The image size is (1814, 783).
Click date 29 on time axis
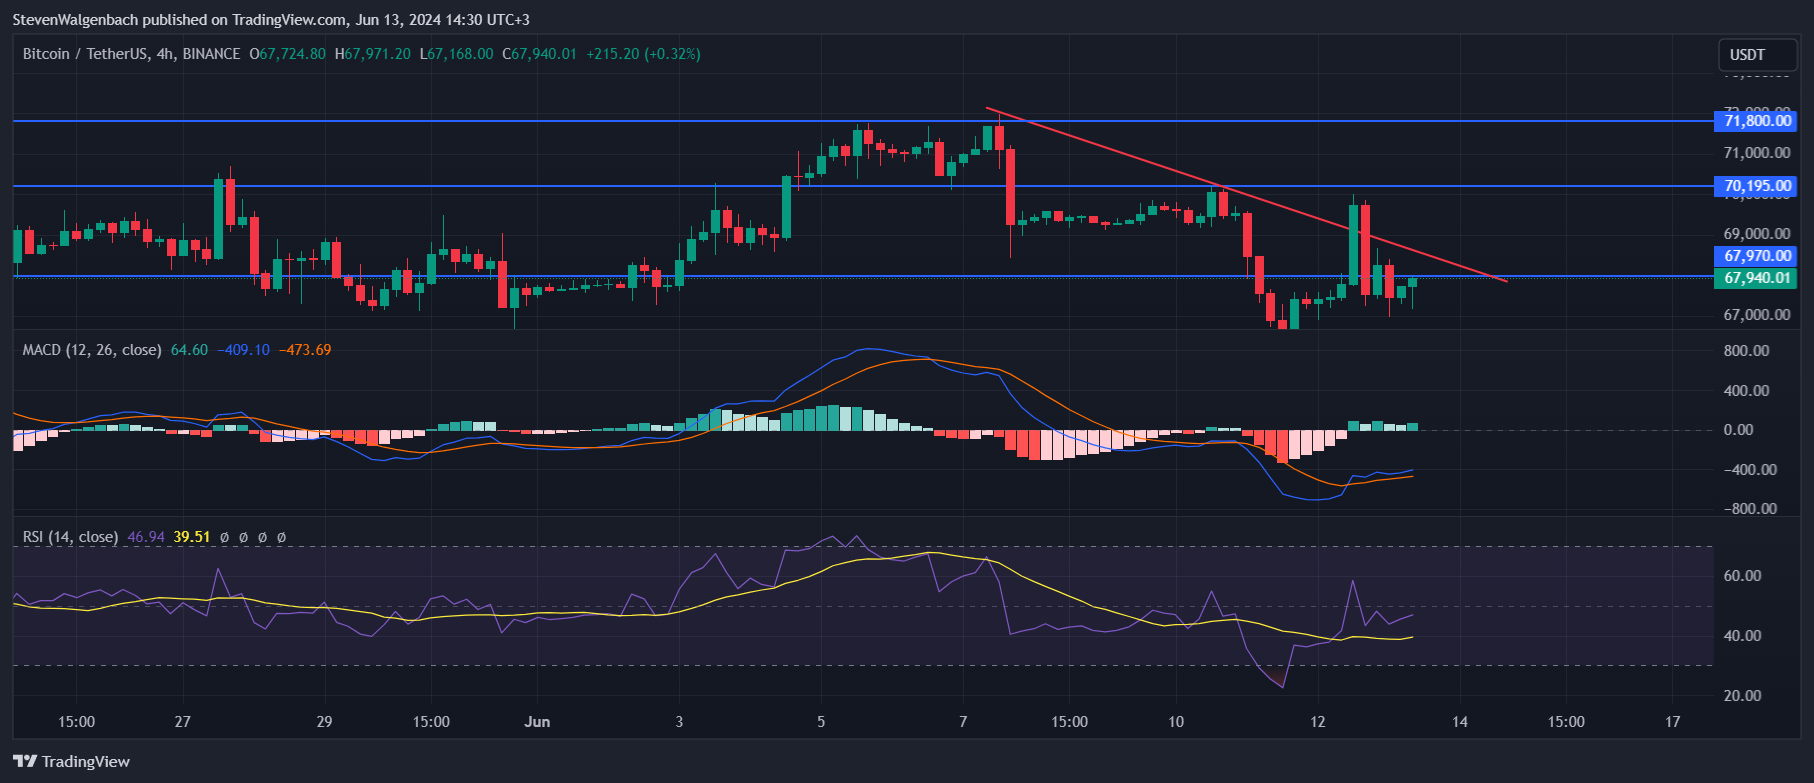point(324,722)
